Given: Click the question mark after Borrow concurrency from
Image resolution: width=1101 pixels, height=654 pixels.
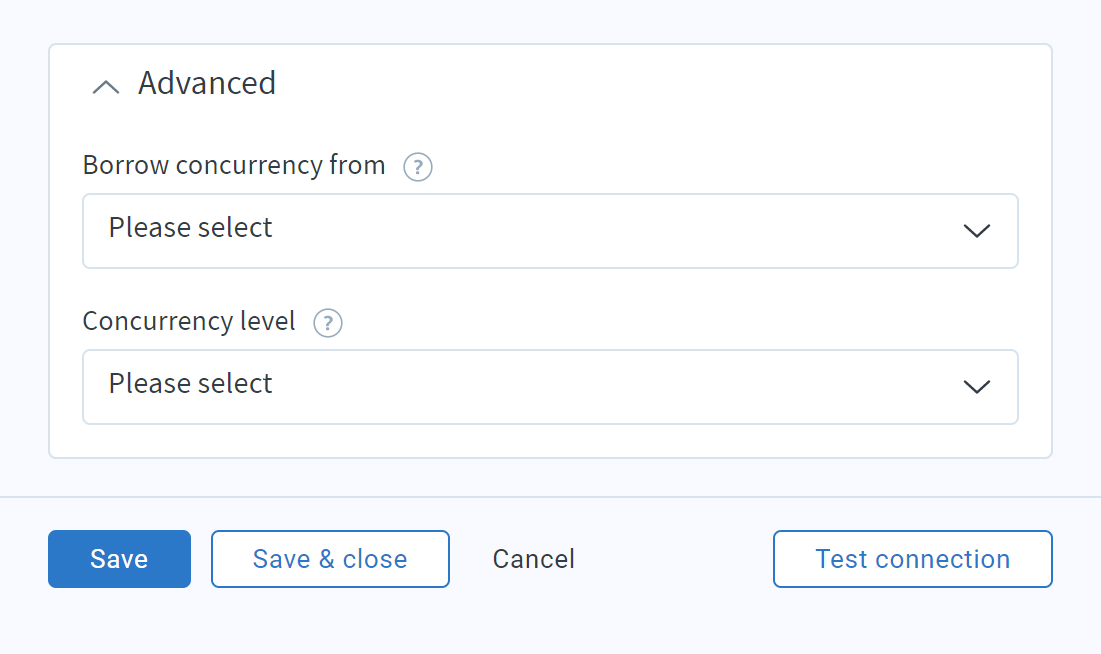Looking at the screenshot, I should tap(418, 167).
